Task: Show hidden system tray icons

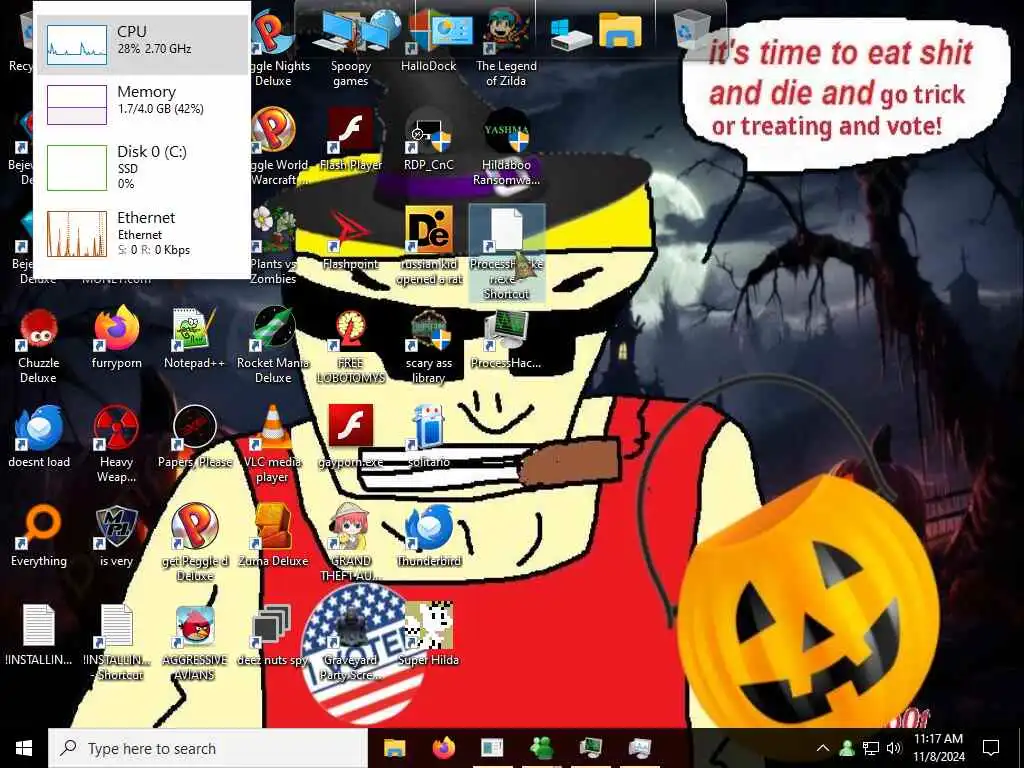Action: (823, 748)
